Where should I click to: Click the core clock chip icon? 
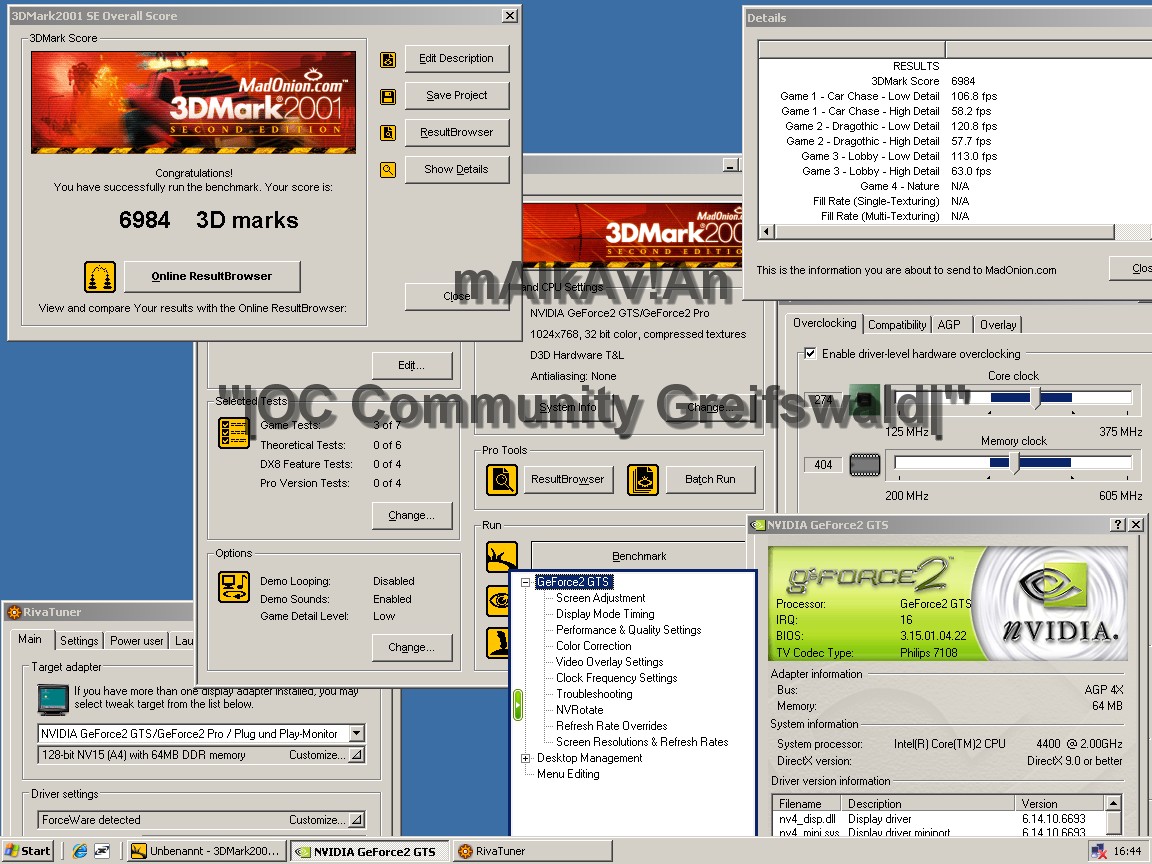[865, 400]
